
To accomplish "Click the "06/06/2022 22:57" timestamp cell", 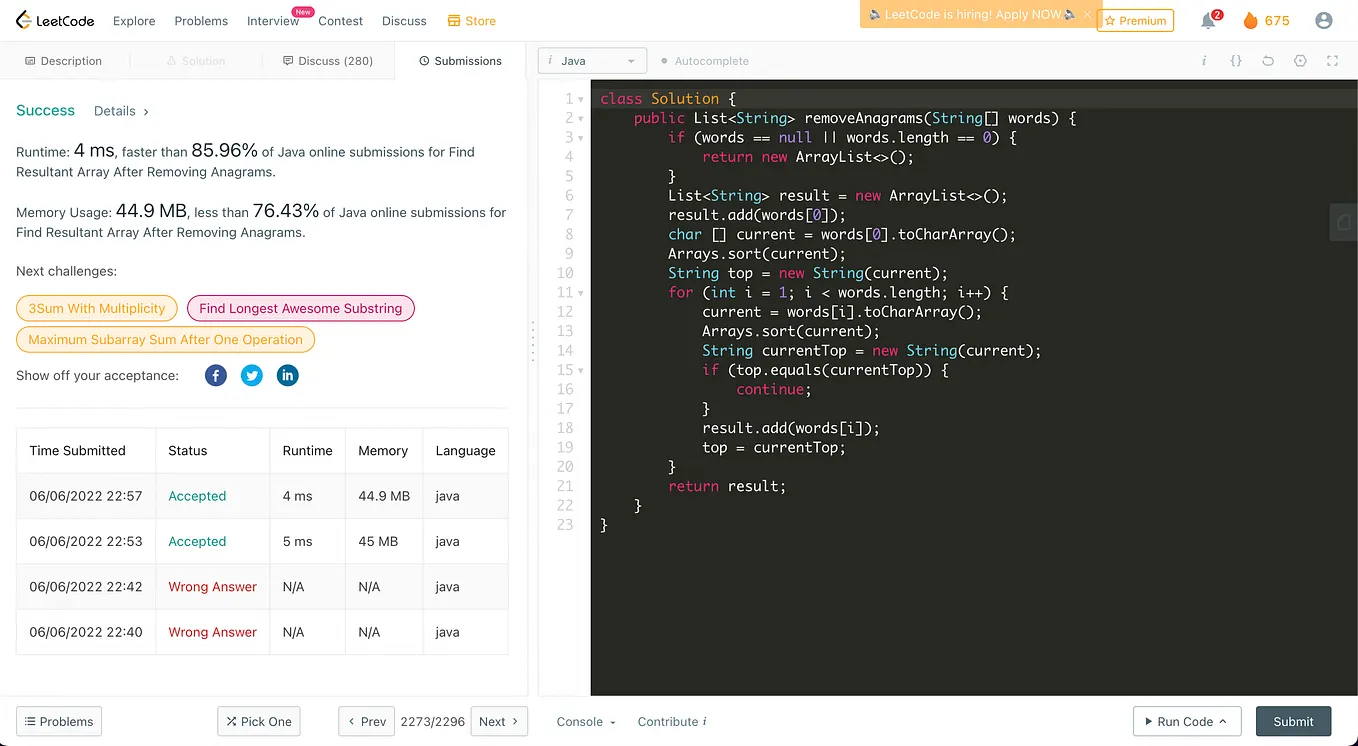I will coord(86,496).
